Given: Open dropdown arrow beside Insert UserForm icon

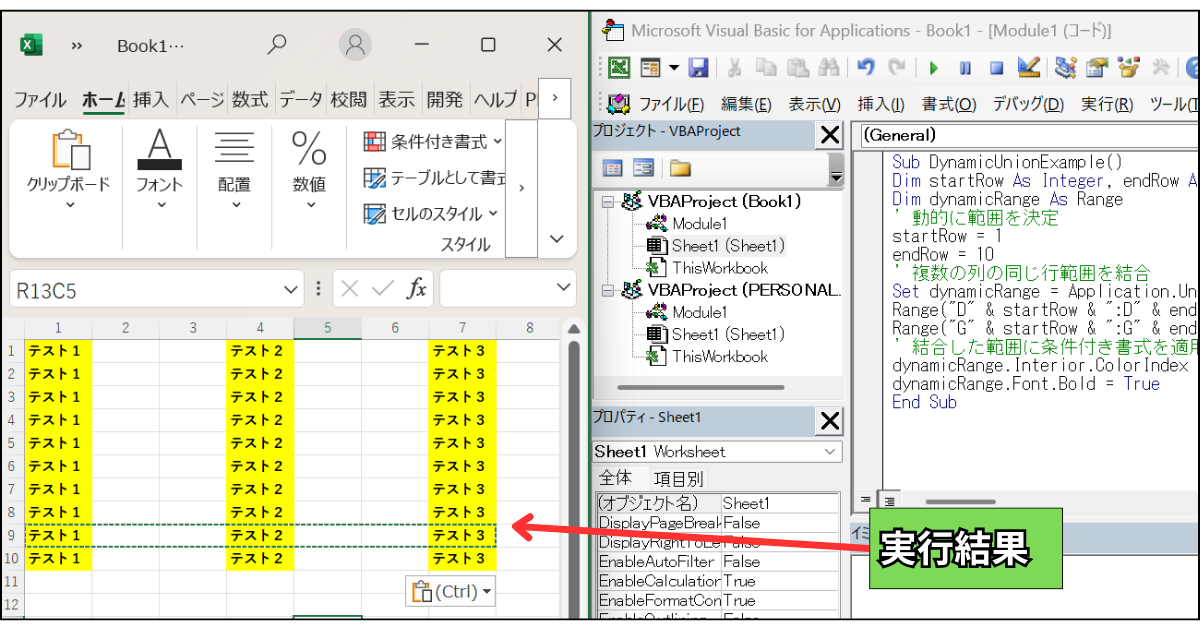Looking at the screenshot, I should 673,68.
